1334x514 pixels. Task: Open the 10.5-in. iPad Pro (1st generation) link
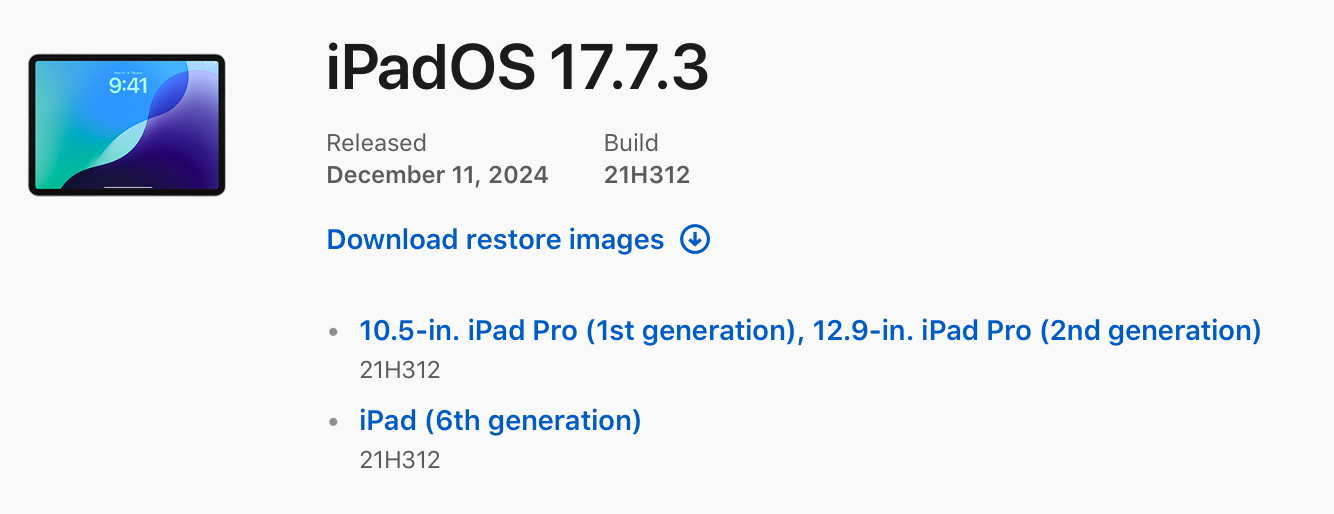pos(577,331)
